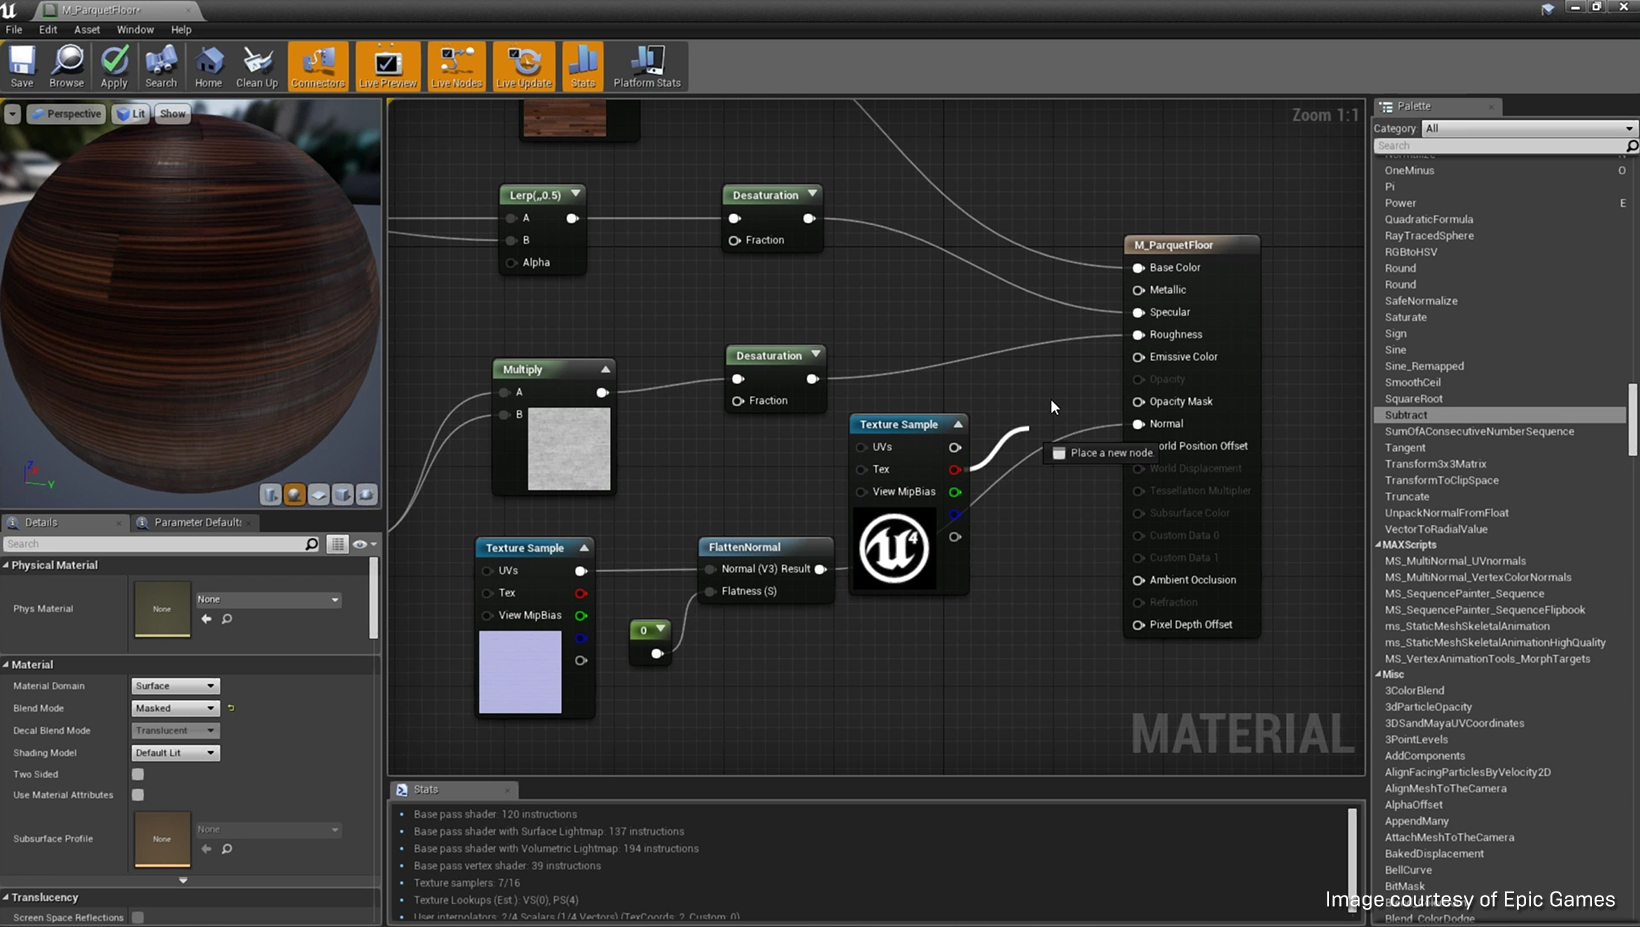The image size is (1640, 927).
Task: Click the Show button above the preview sphere
Action: click(x=172, y=113)
